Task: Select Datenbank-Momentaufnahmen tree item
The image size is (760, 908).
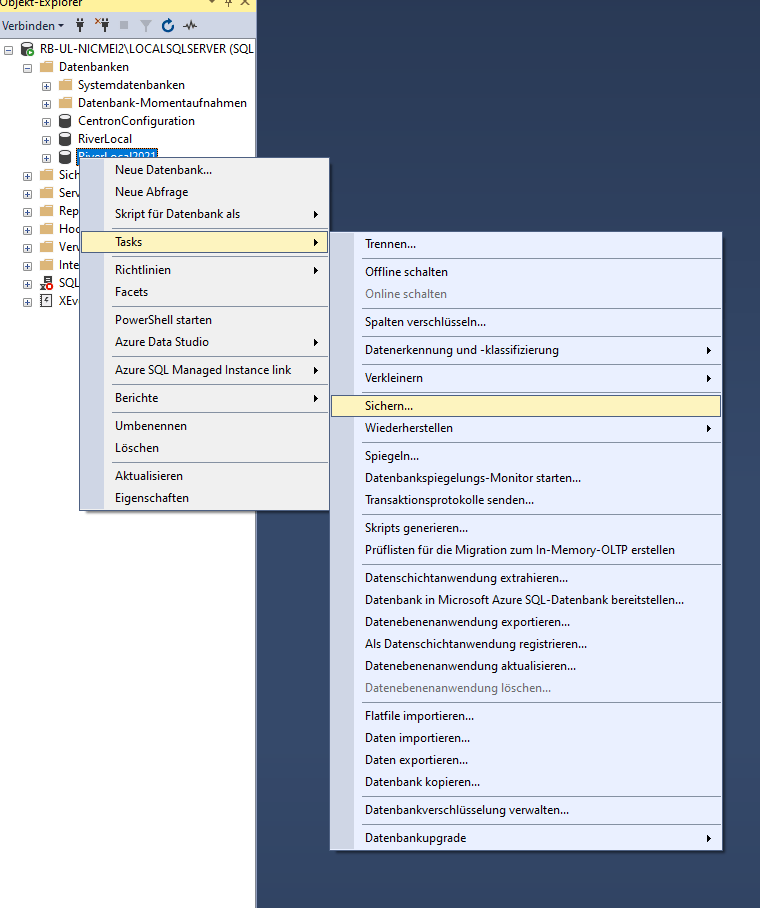Action: (x=162, y=103)
